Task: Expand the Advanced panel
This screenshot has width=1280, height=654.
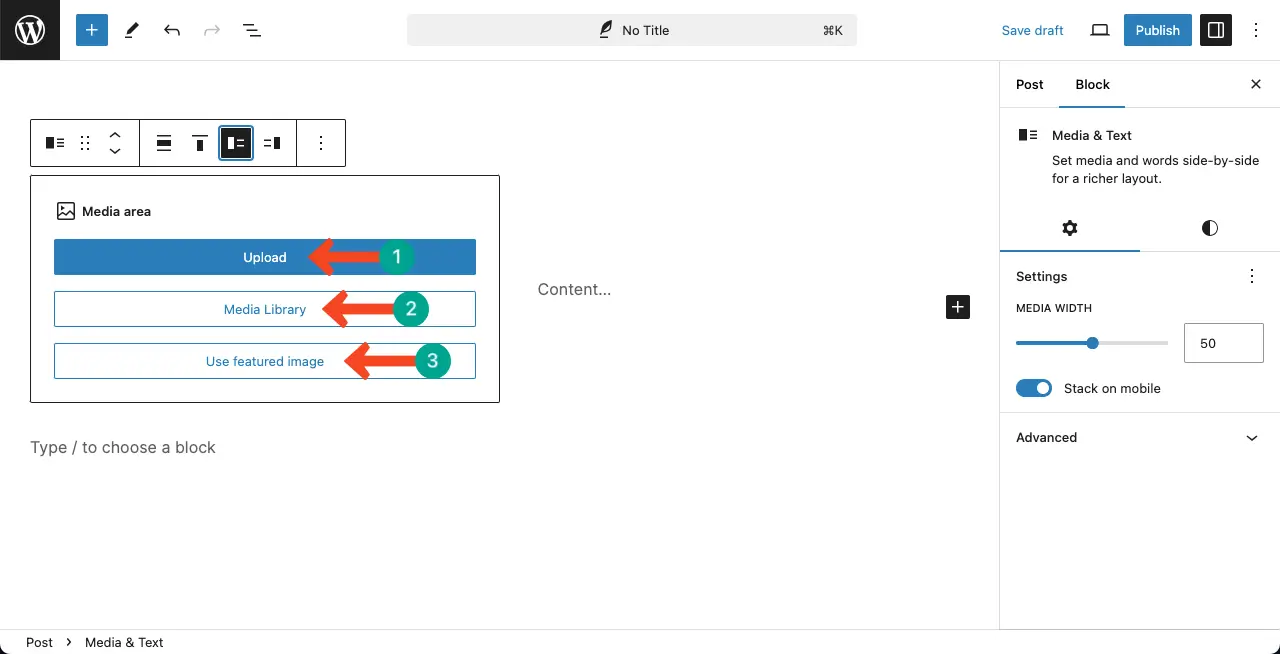Action: coord(1139,438)
